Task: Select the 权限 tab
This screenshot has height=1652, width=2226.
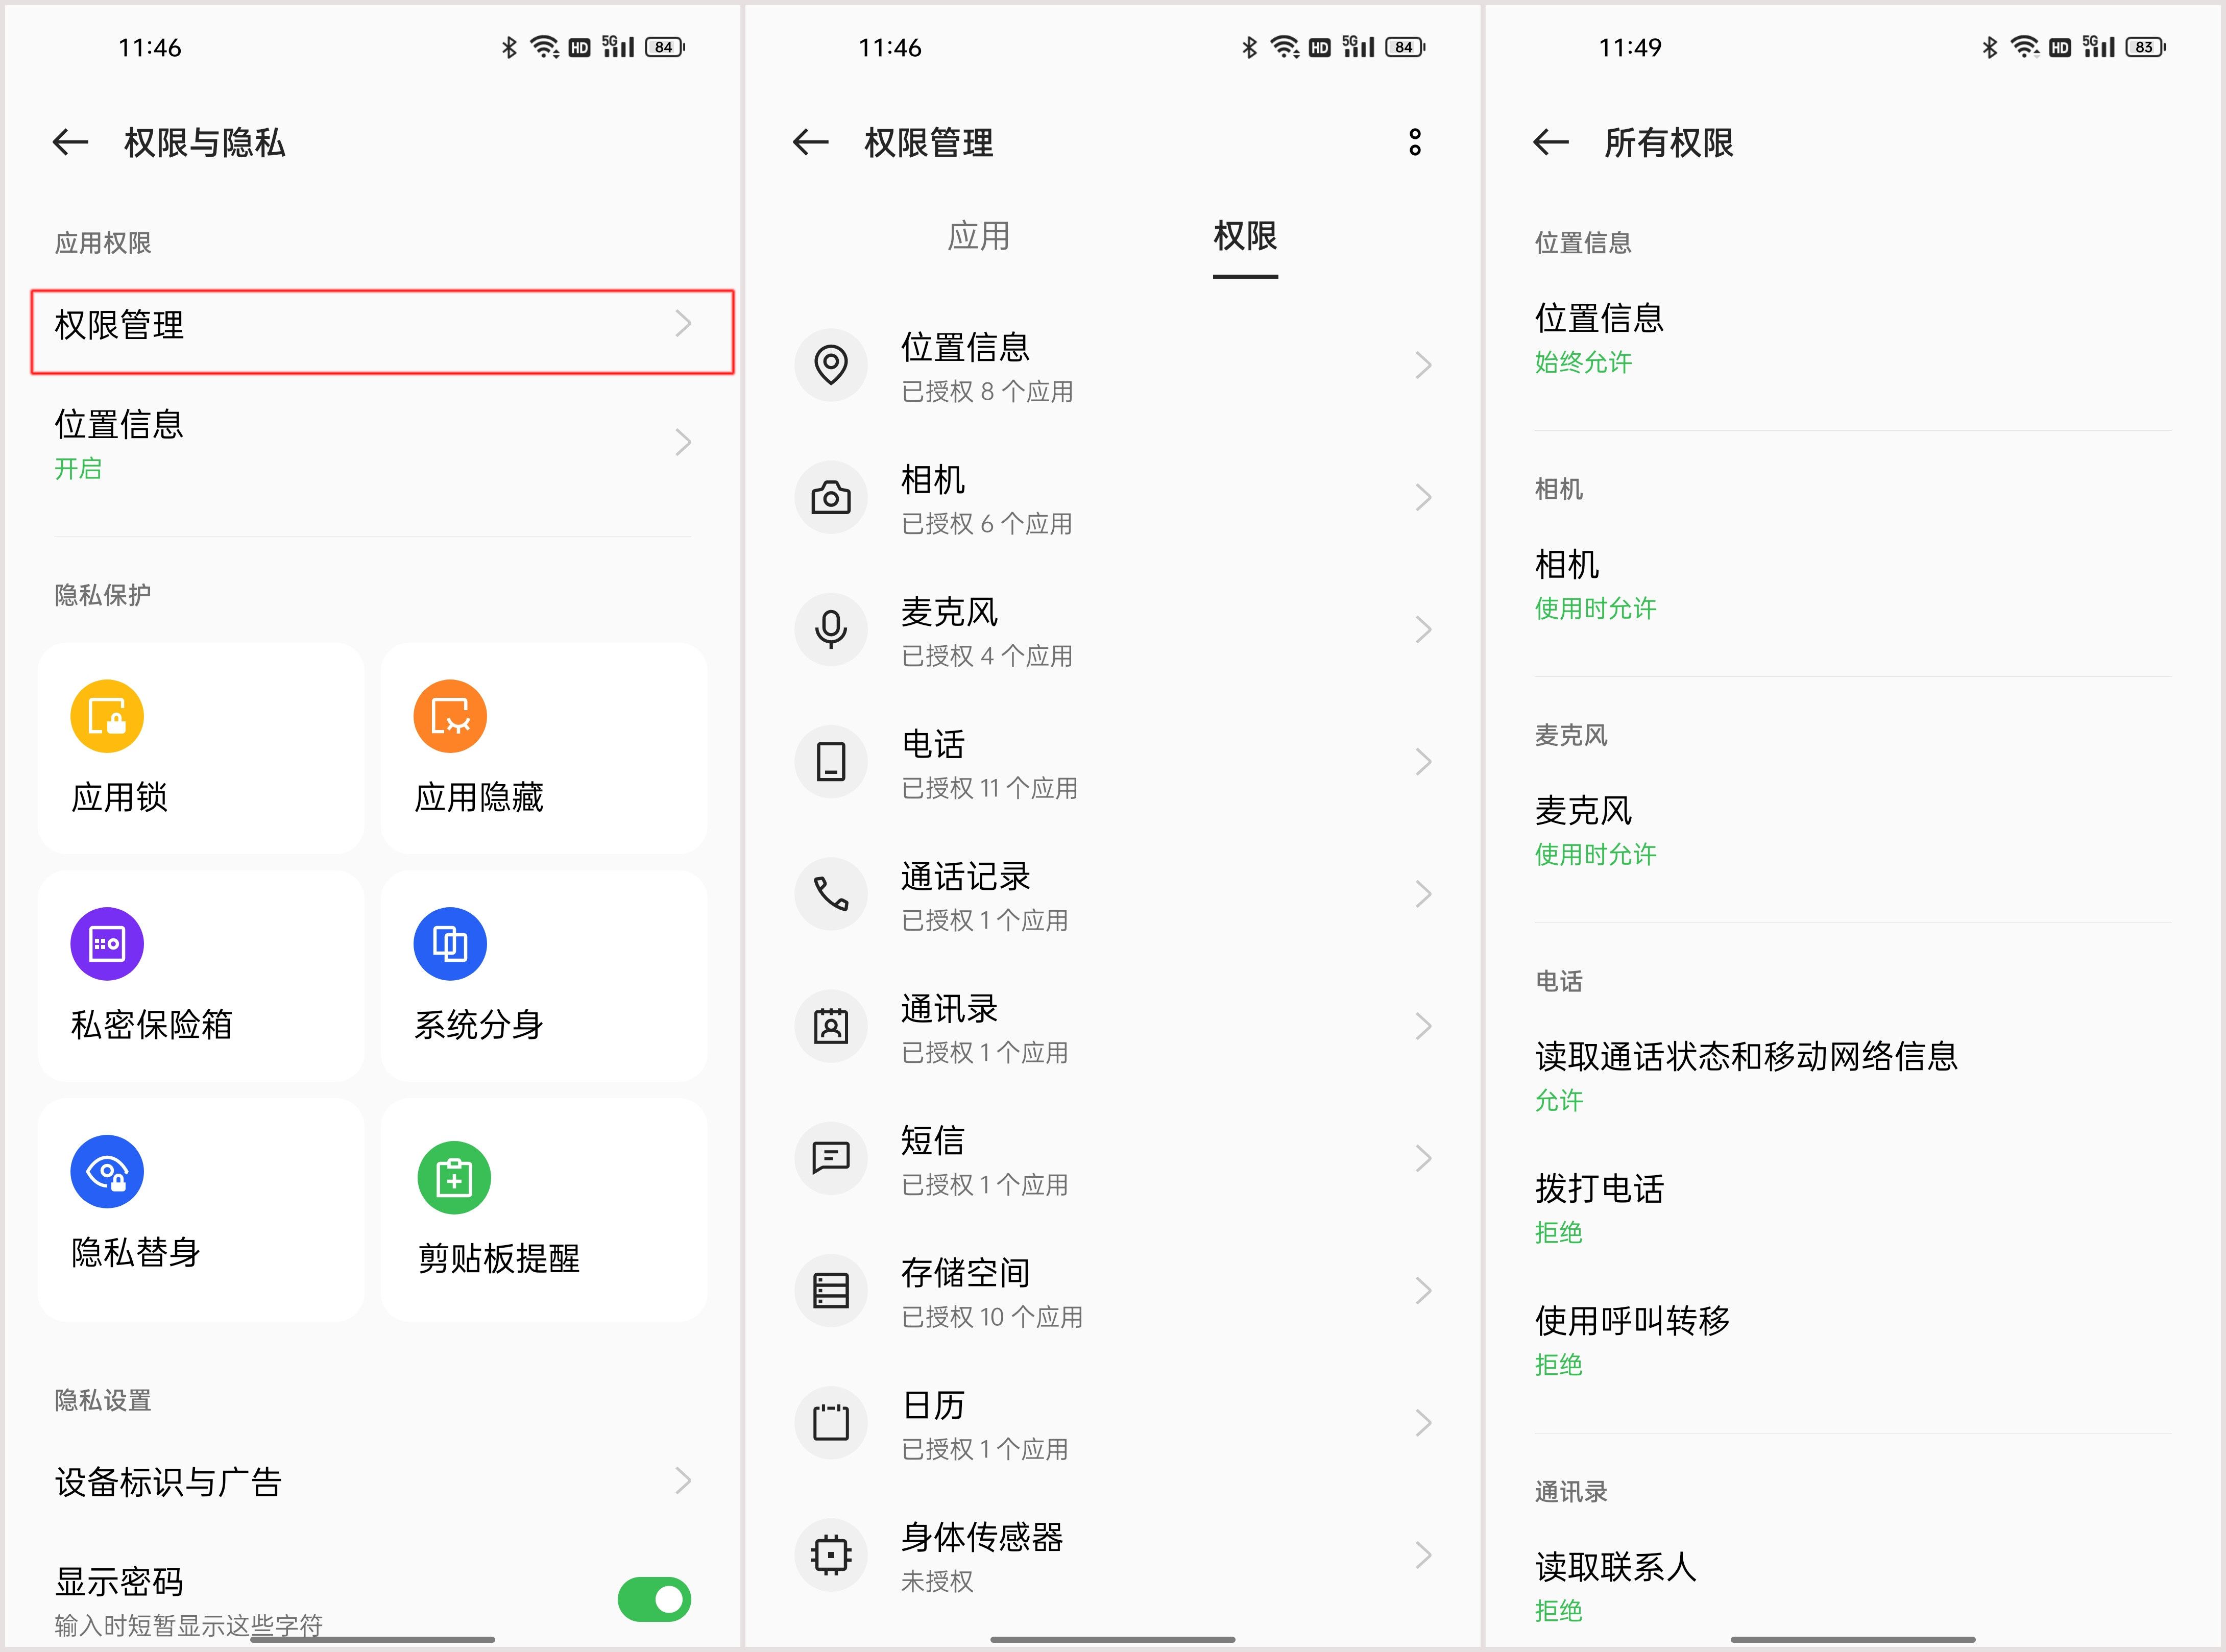Action: click(1245, 236)
